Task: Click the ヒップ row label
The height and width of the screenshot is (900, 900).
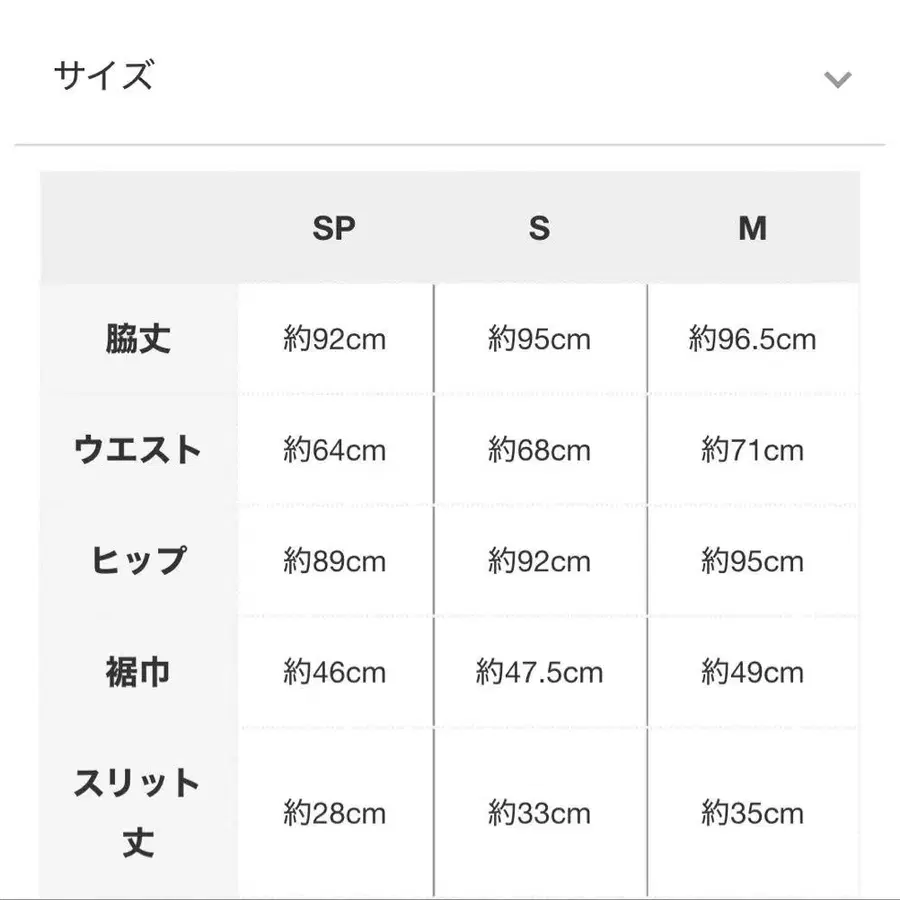Action: [x=137, y=562]
